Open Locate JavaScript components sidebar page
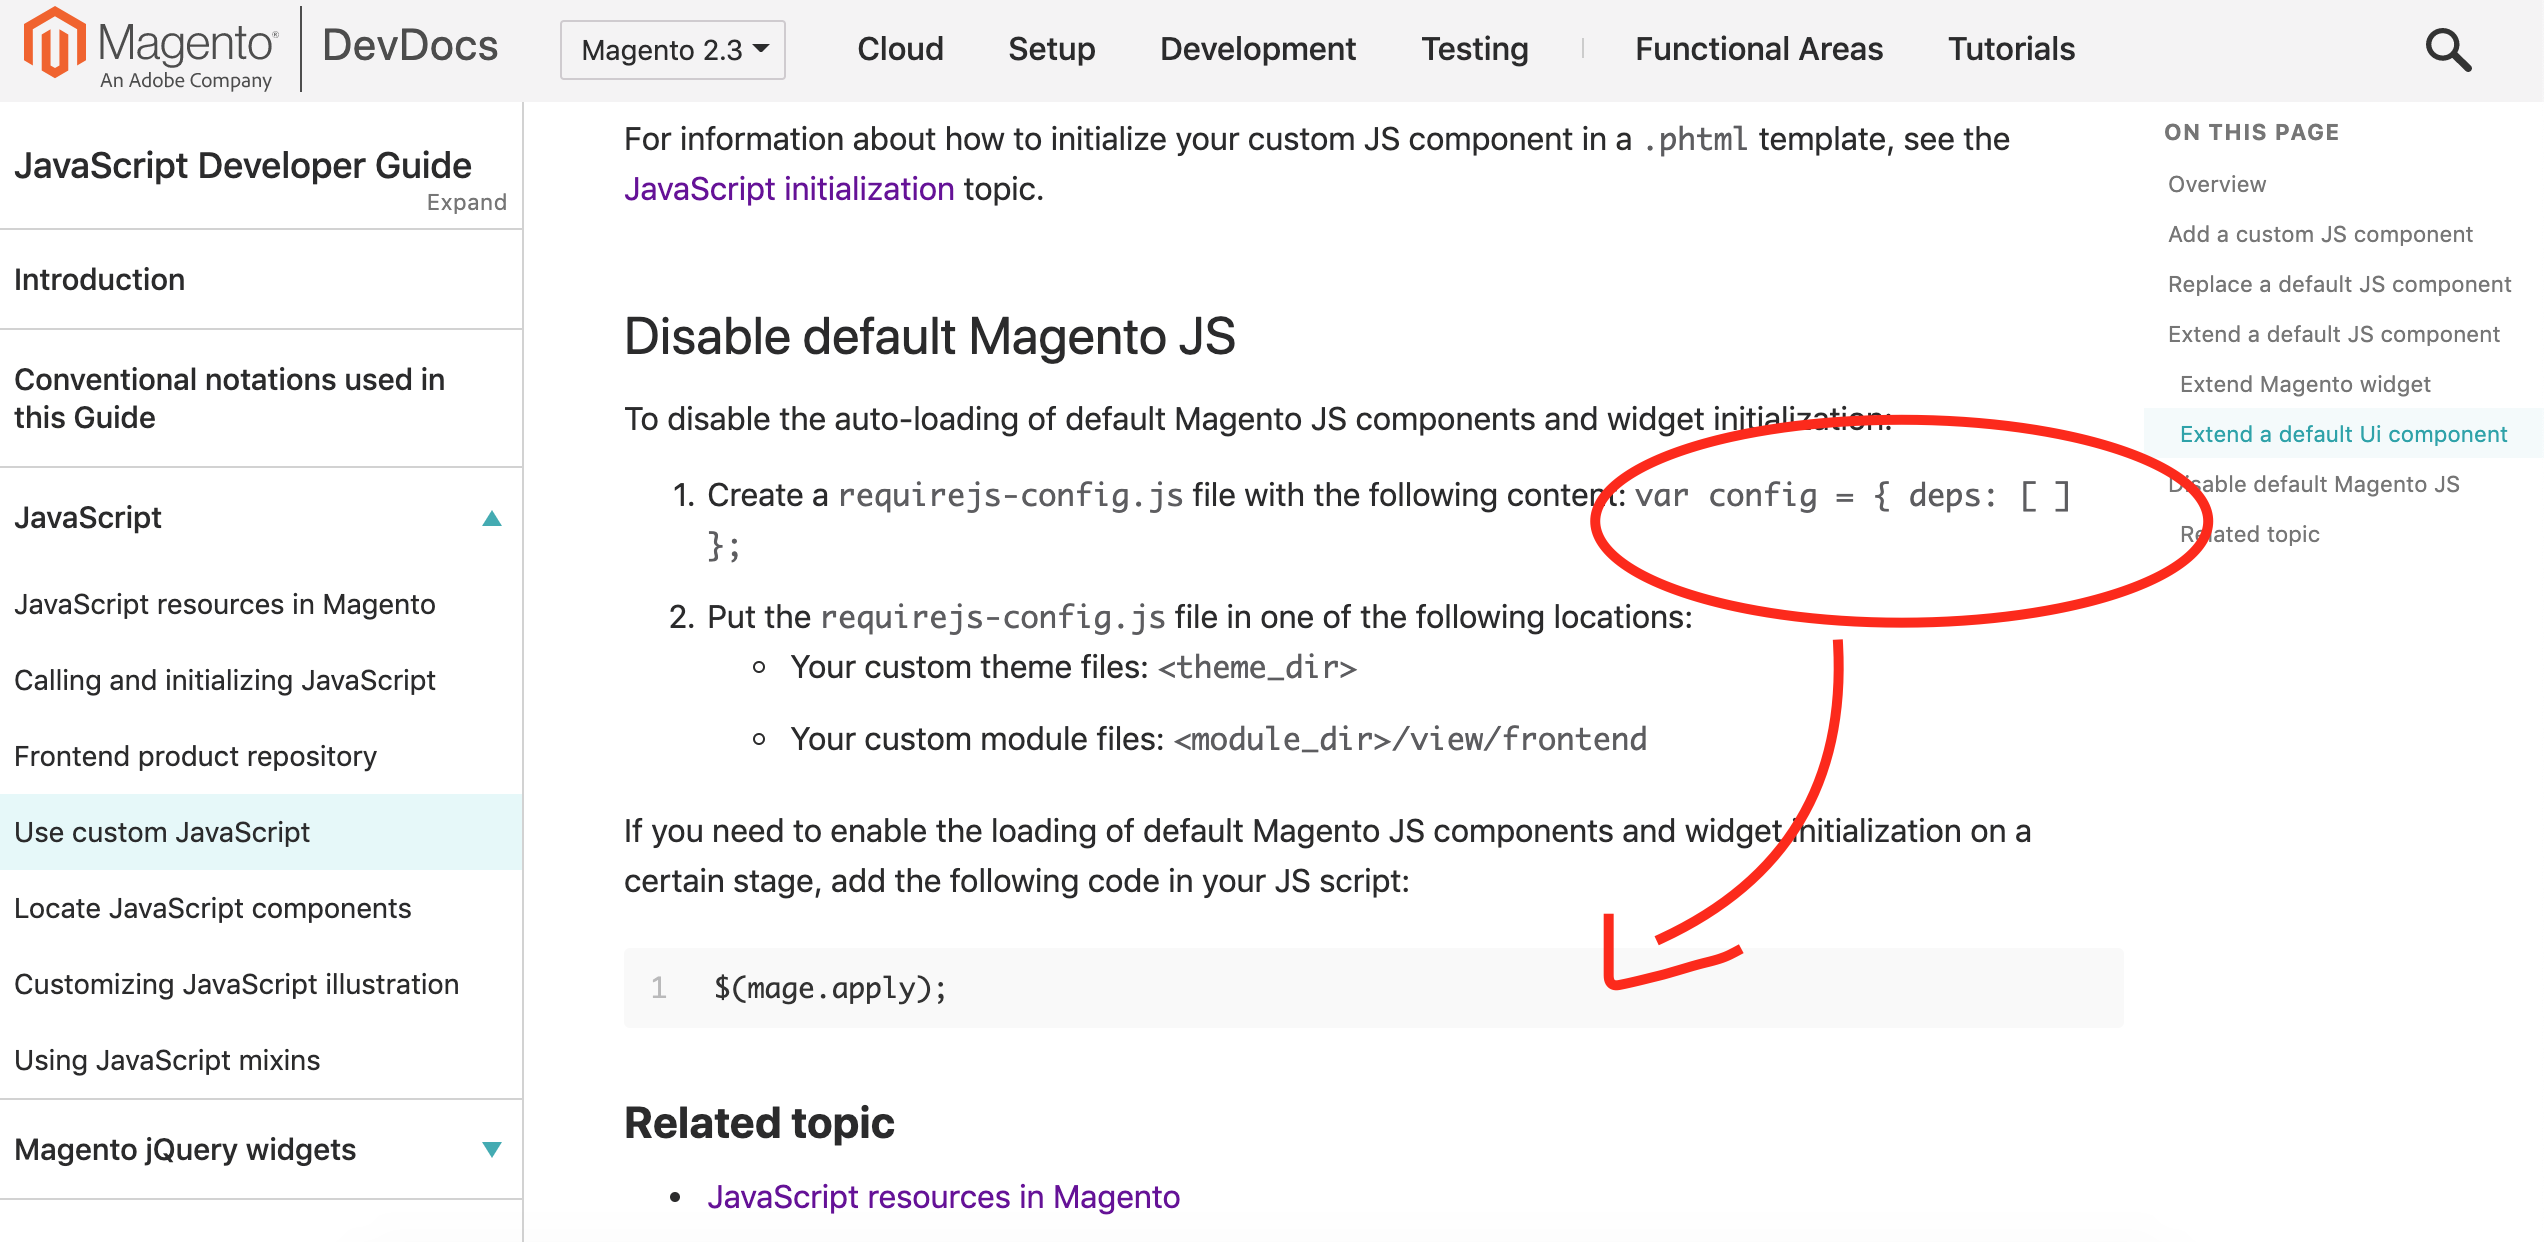The width and height of the screenshot is (2544, 1242). point(212,908)
